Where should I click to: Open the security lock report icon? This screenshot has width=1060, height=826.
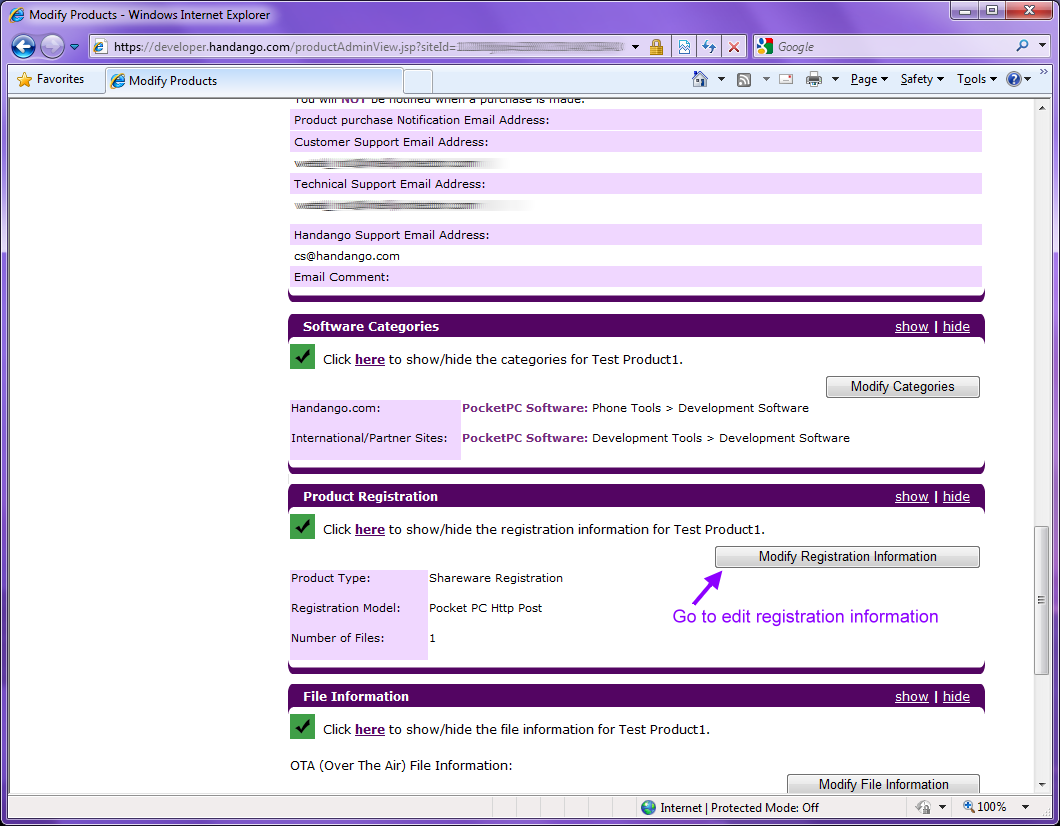point(656,47)
